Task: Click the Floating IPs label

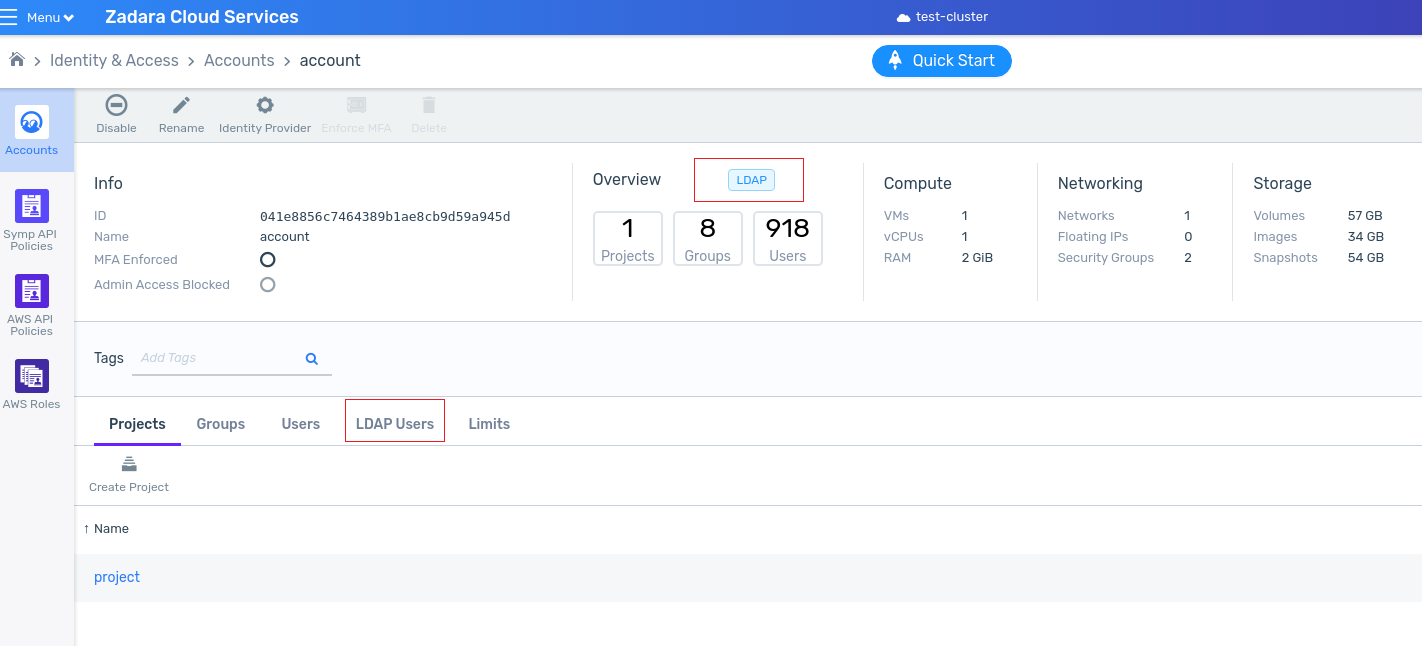Action: pyautogui.click(x=1093, y=237)
